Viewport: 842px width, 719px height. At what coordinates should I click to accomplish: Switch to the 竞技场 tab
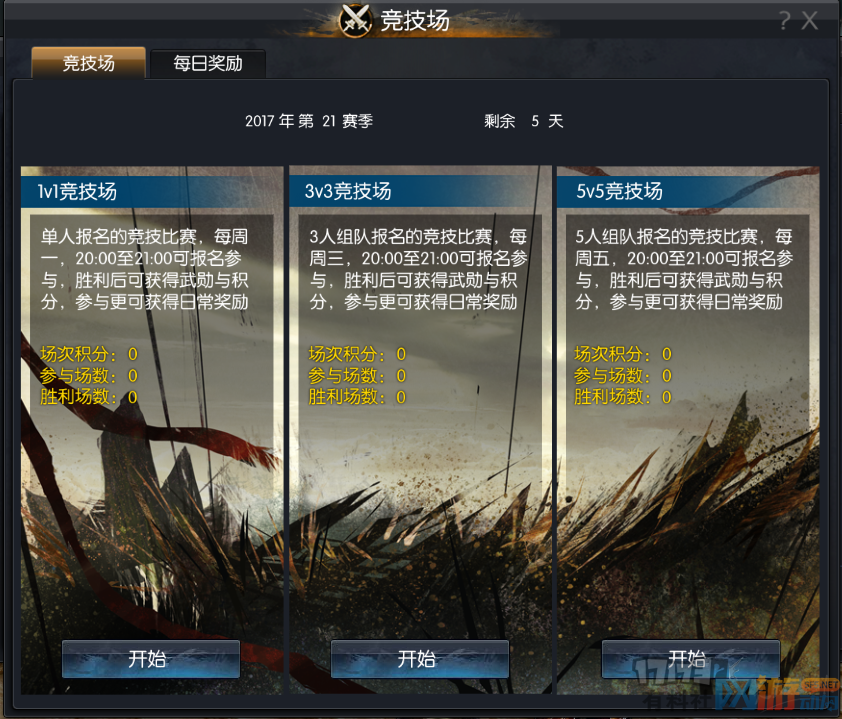coord(89,63)
